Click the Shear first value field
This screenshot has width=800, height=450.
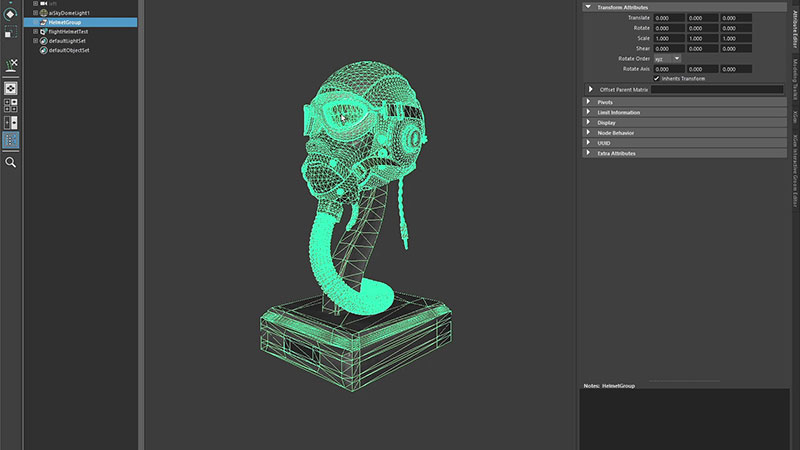[669, 48]
